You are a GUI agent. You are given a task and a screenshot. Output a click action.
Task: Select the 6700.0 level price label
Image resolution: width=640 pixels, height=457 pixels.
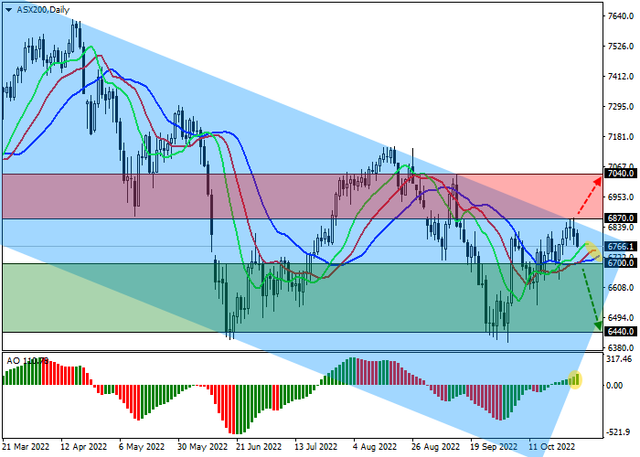[x=620, y=263]
